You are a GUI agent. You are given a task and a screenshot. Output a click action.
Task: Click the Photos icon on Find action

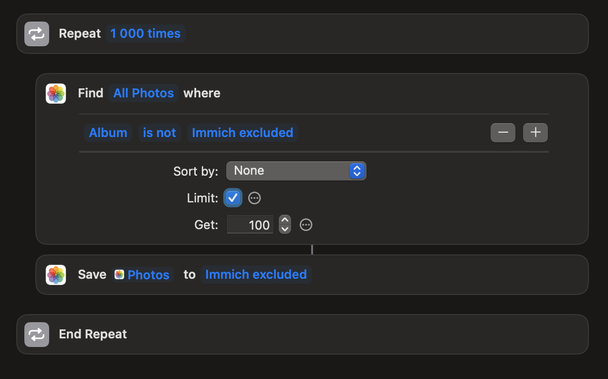coord(56,93)
